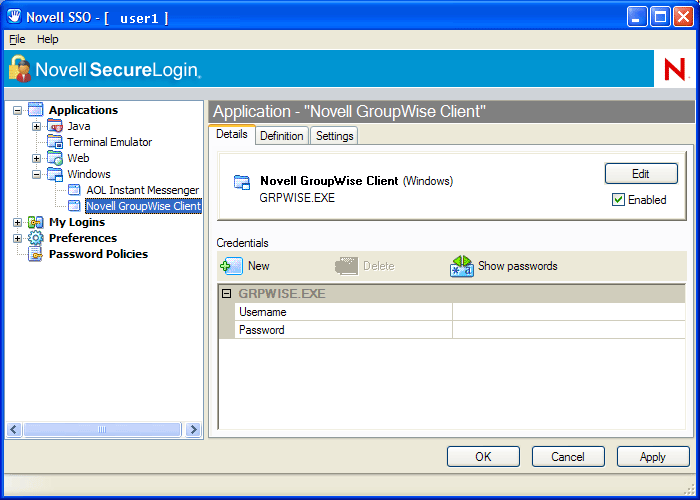Select AOL Instant Messenger in the tree
The image size is (700, 500).
coord(143,190)
